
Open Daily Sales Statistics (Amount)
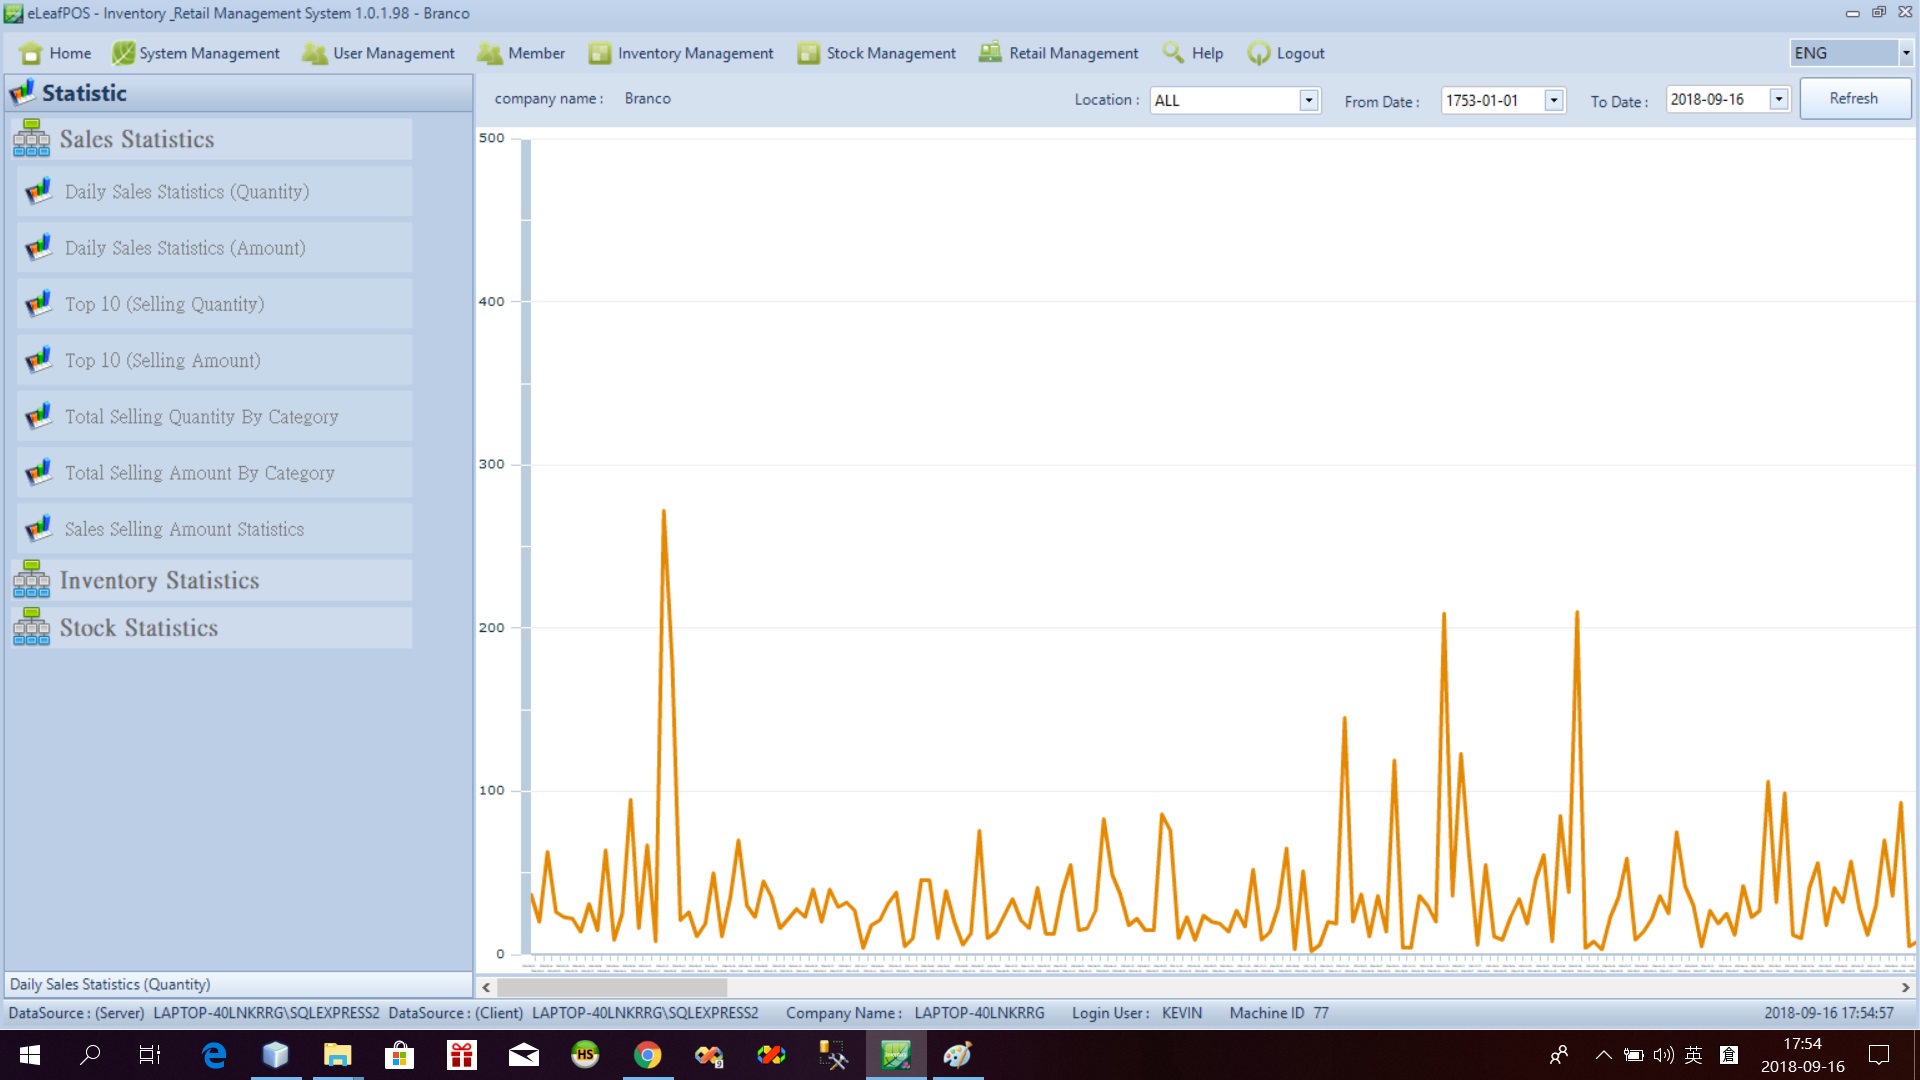point(185,248)
